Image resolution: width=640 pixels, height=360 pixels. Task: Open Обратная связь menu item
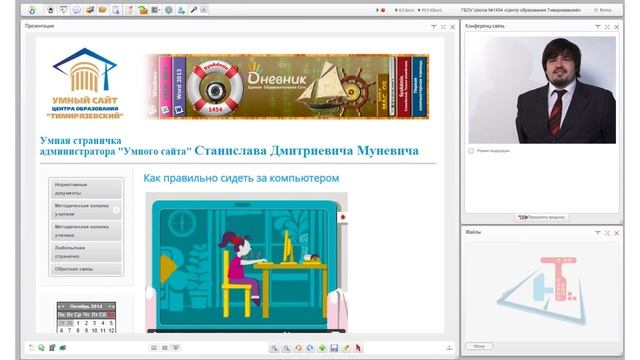[86, 269]
